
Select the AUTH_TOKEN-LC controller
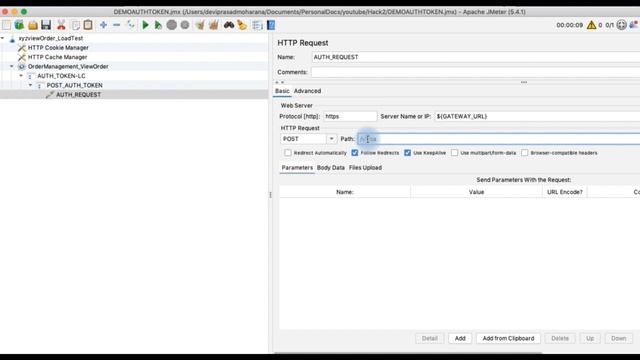pos(61,76)
